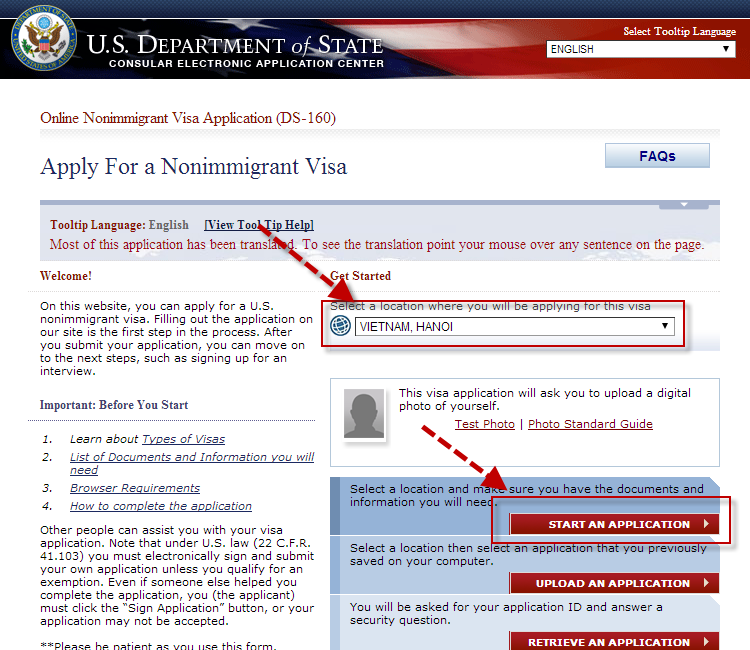
Task: Click arrow icon on Upload An Application
Action: [706, 583]
